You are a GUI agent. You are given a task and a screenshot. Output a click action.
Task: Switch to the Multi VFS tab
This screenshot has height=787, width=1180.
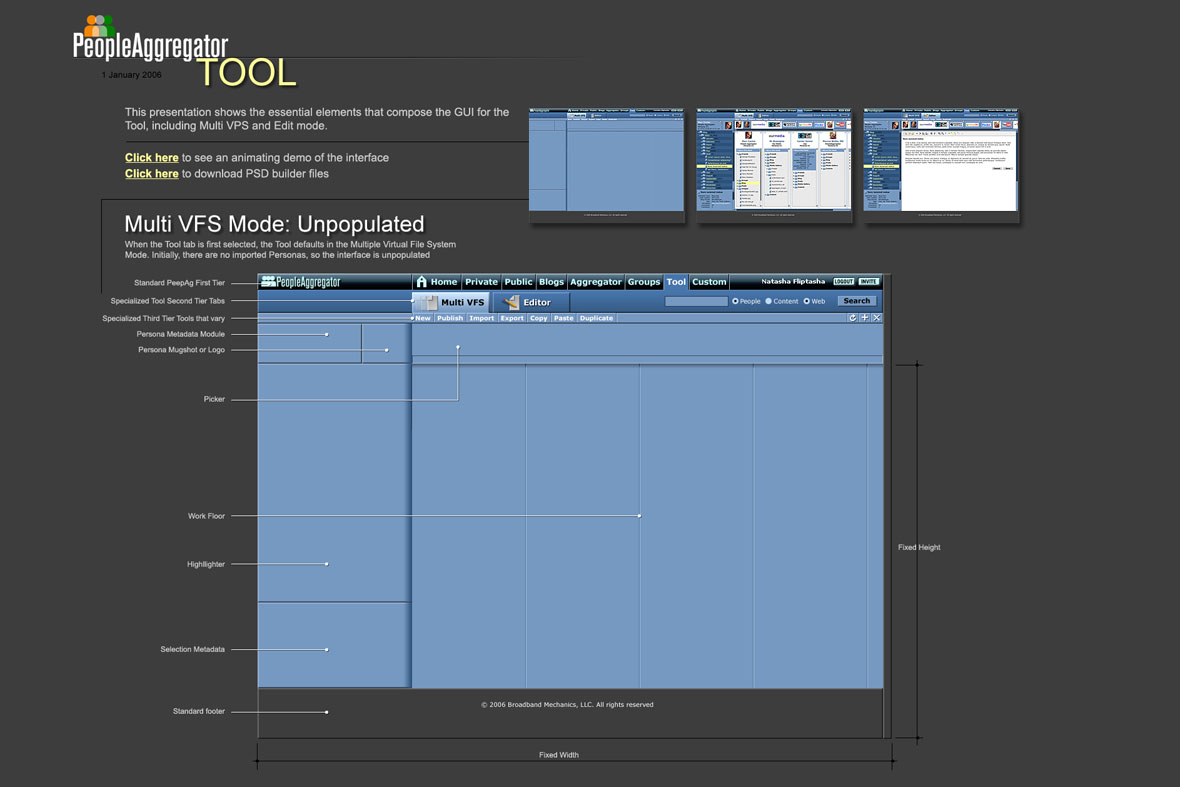pos(452,302)
